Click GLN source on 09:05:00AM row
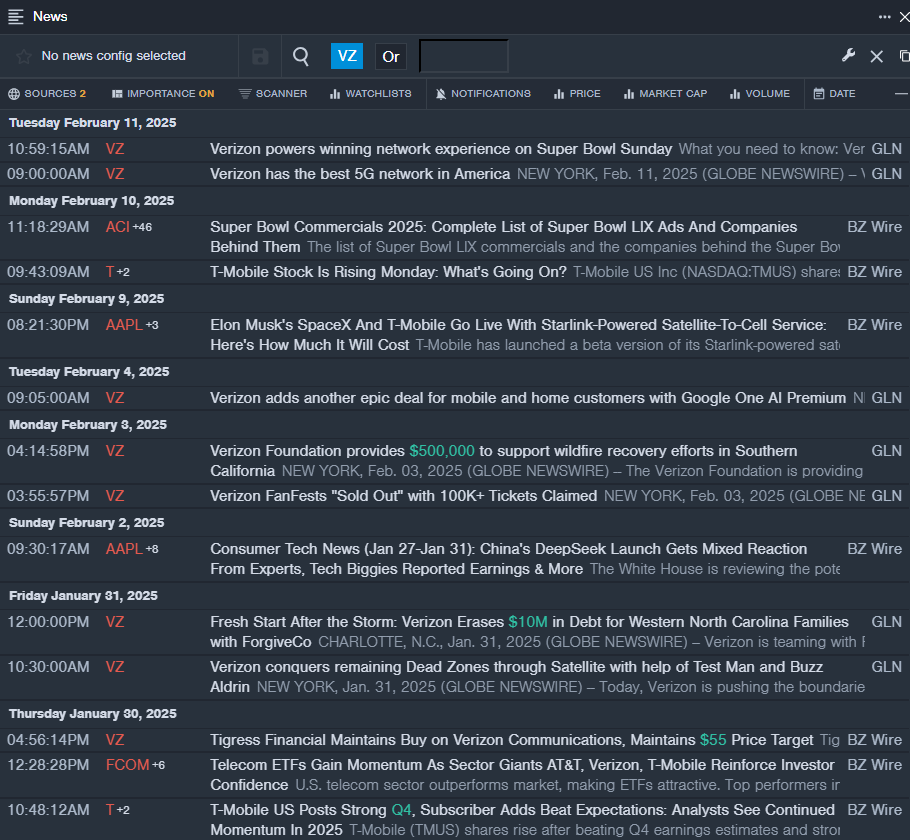The height and width of the screenshot is (840, 910). pos(887,398)
